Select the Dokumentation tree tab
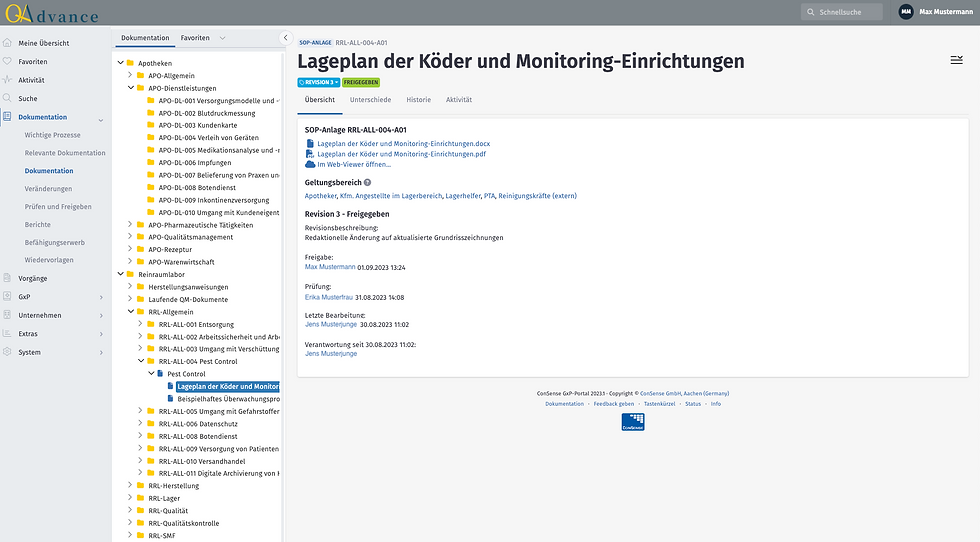 click(145, 38)
